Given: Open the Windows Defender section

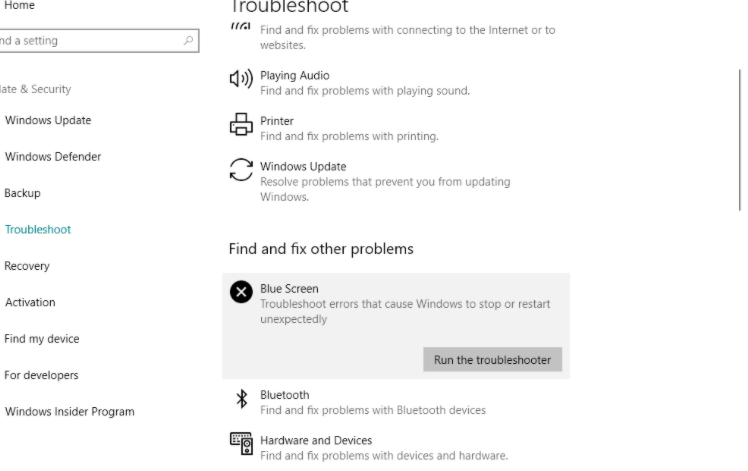Looking at the screenshot, I should pos(53,157).
